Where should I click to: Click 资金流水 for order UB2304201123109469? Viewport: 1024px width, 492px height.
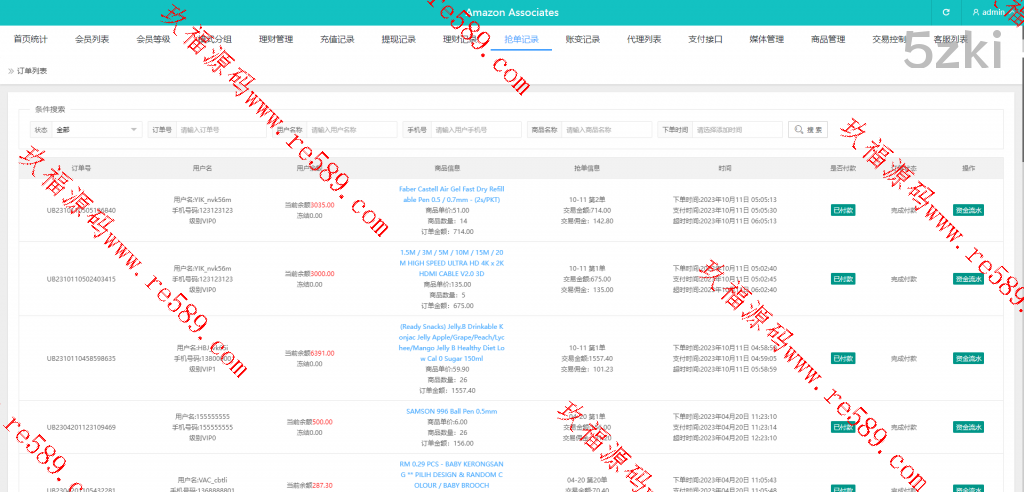[x=968, y=427]
